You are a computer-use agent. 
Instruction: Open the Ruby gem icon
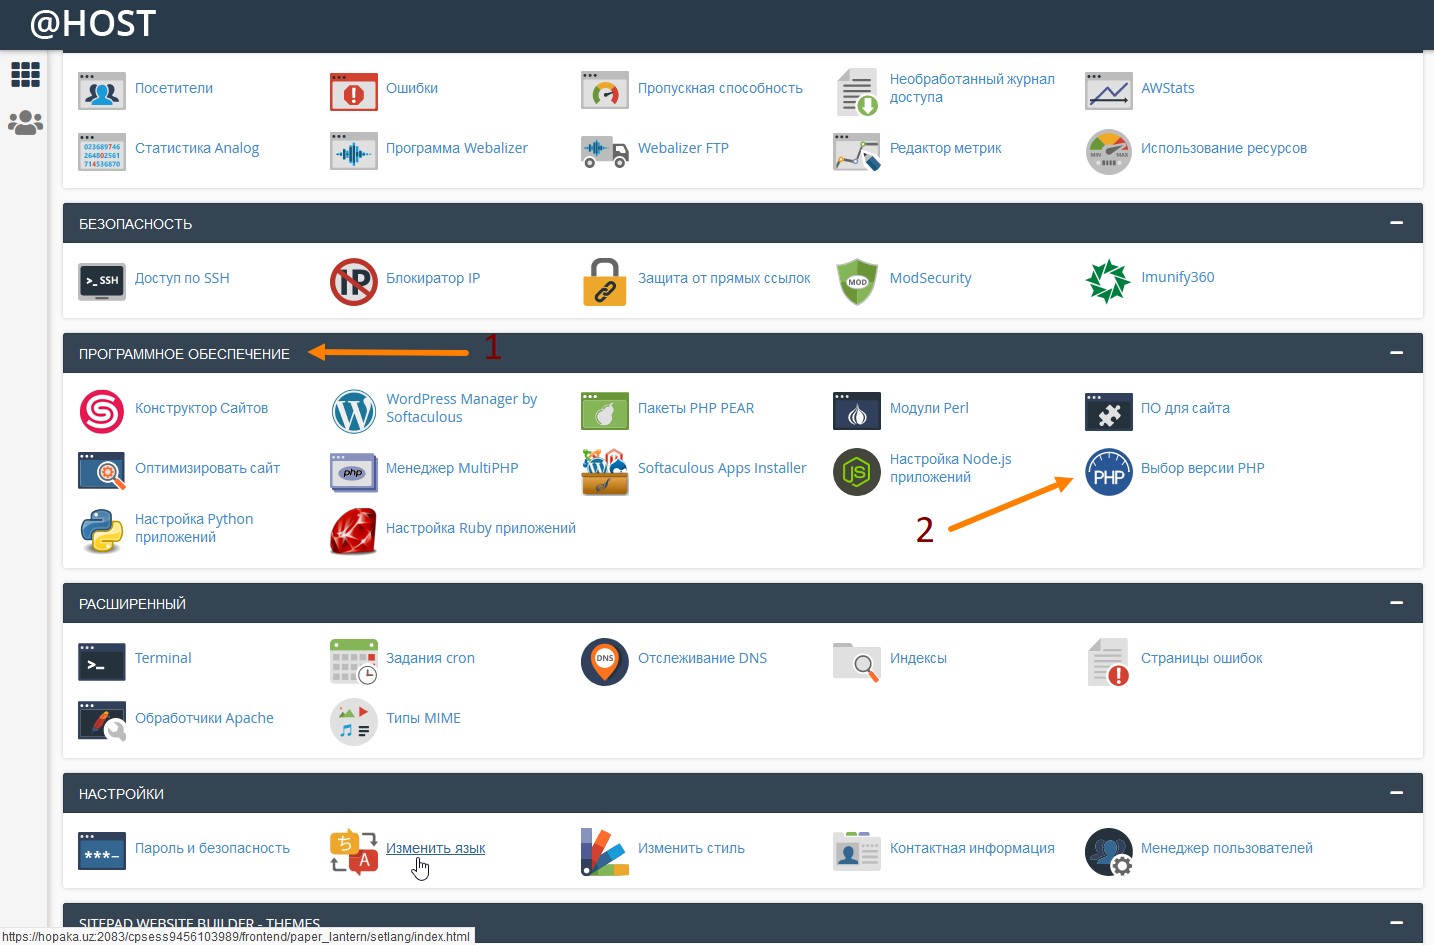coord(354,531)
